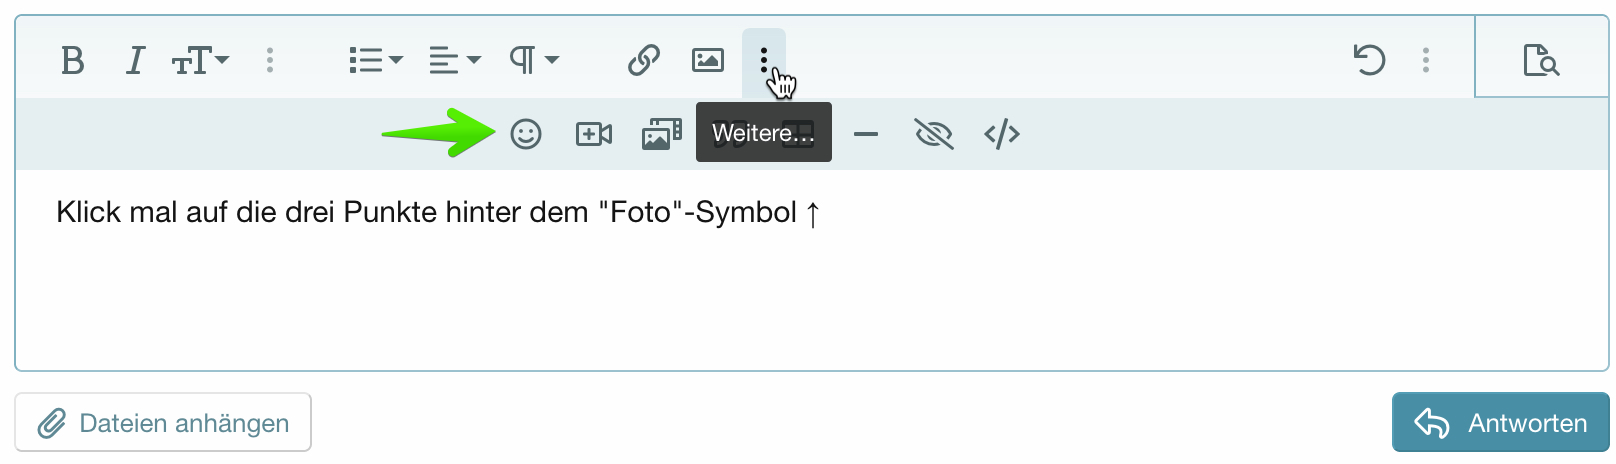Expand the list type dropdown

coord(376,61)
